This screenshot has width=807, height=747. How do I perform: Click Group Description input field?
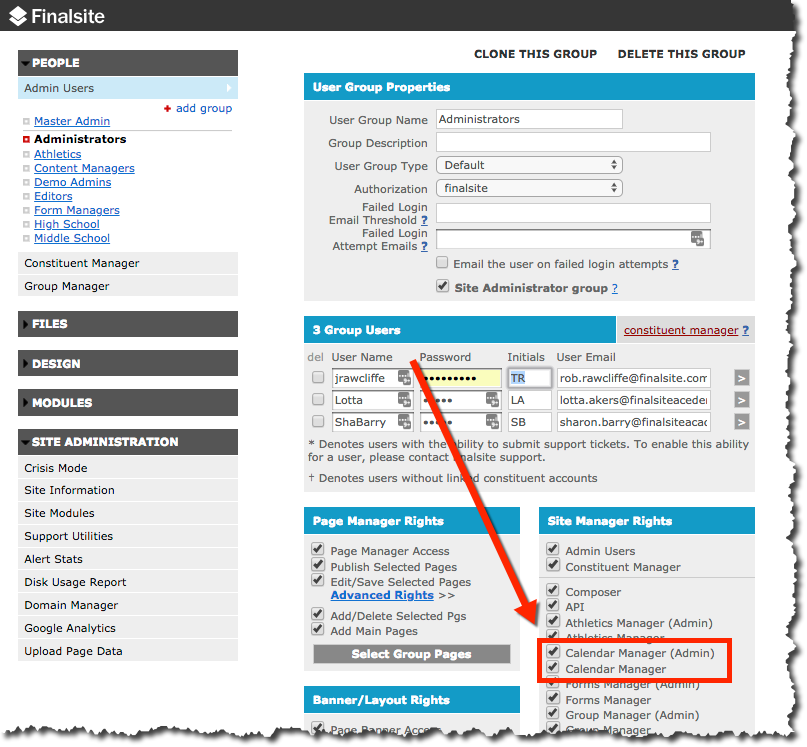click(x=573, y=142)
